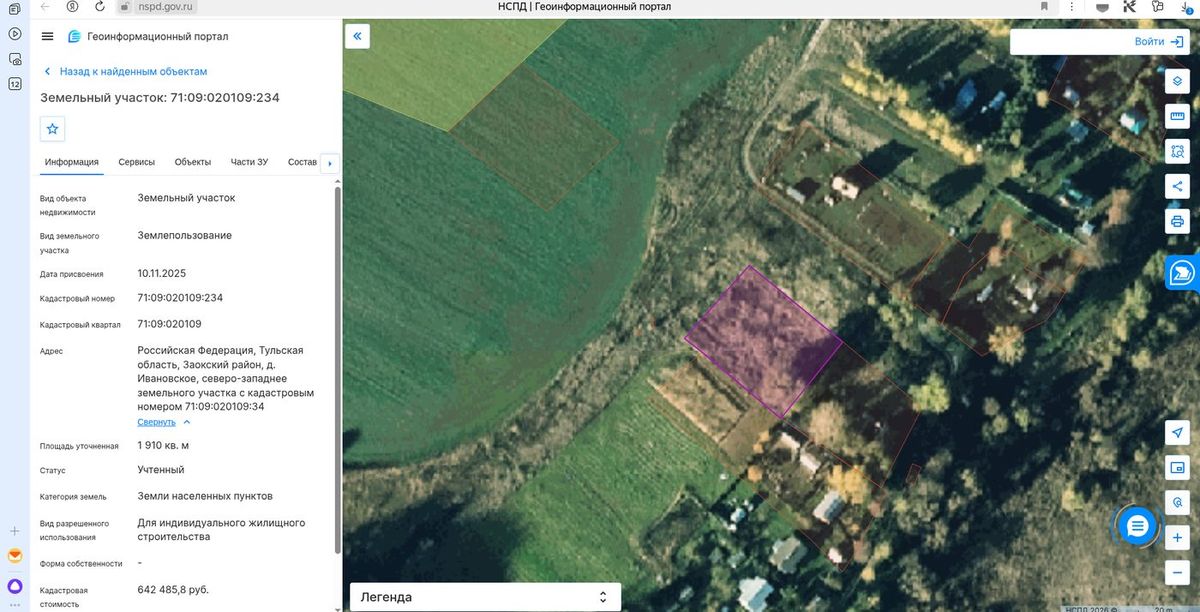Reload the page in the browser
The image size is (1200, 612).
(100, 6)
